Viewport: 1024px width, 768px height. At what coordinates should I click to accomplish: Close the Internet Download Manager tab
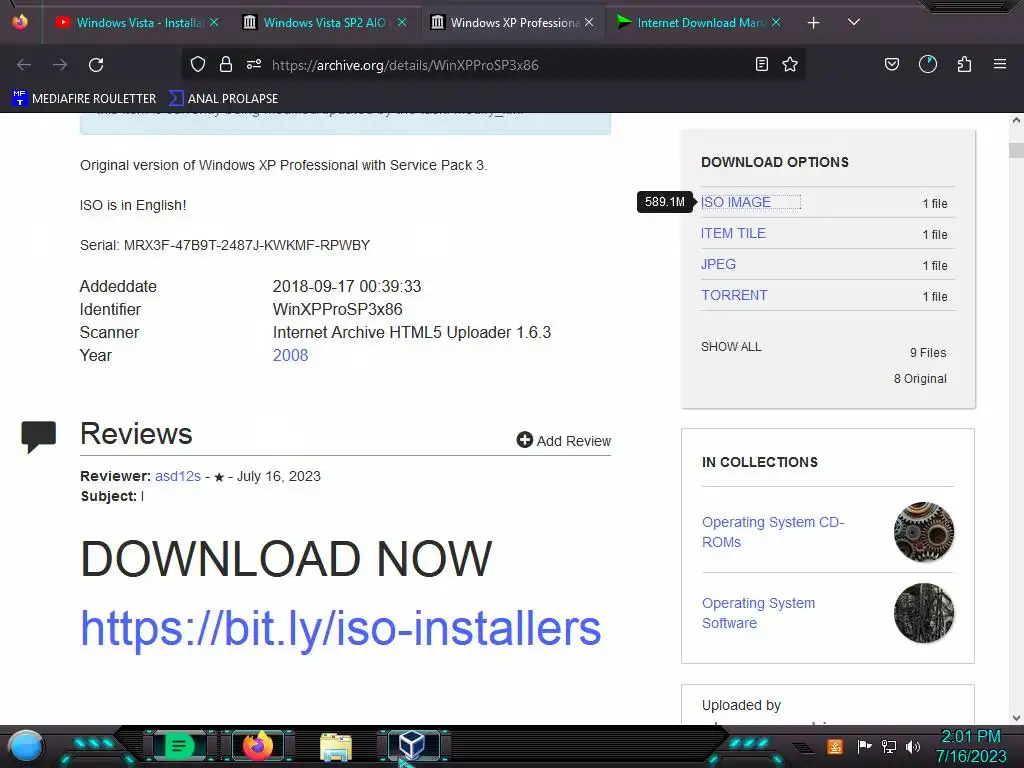tap(776, 22)
